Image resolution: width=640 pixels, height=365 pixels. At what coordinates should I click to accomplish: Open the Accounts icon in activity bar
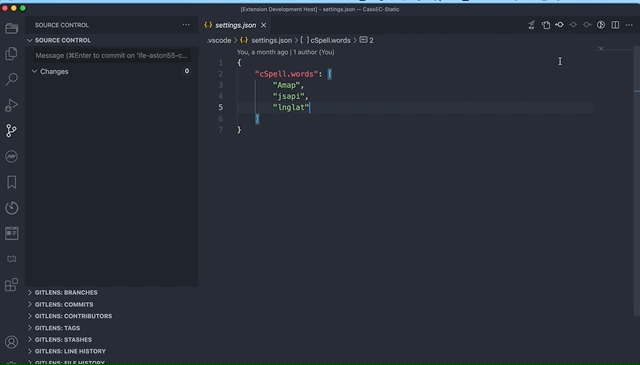11,342
